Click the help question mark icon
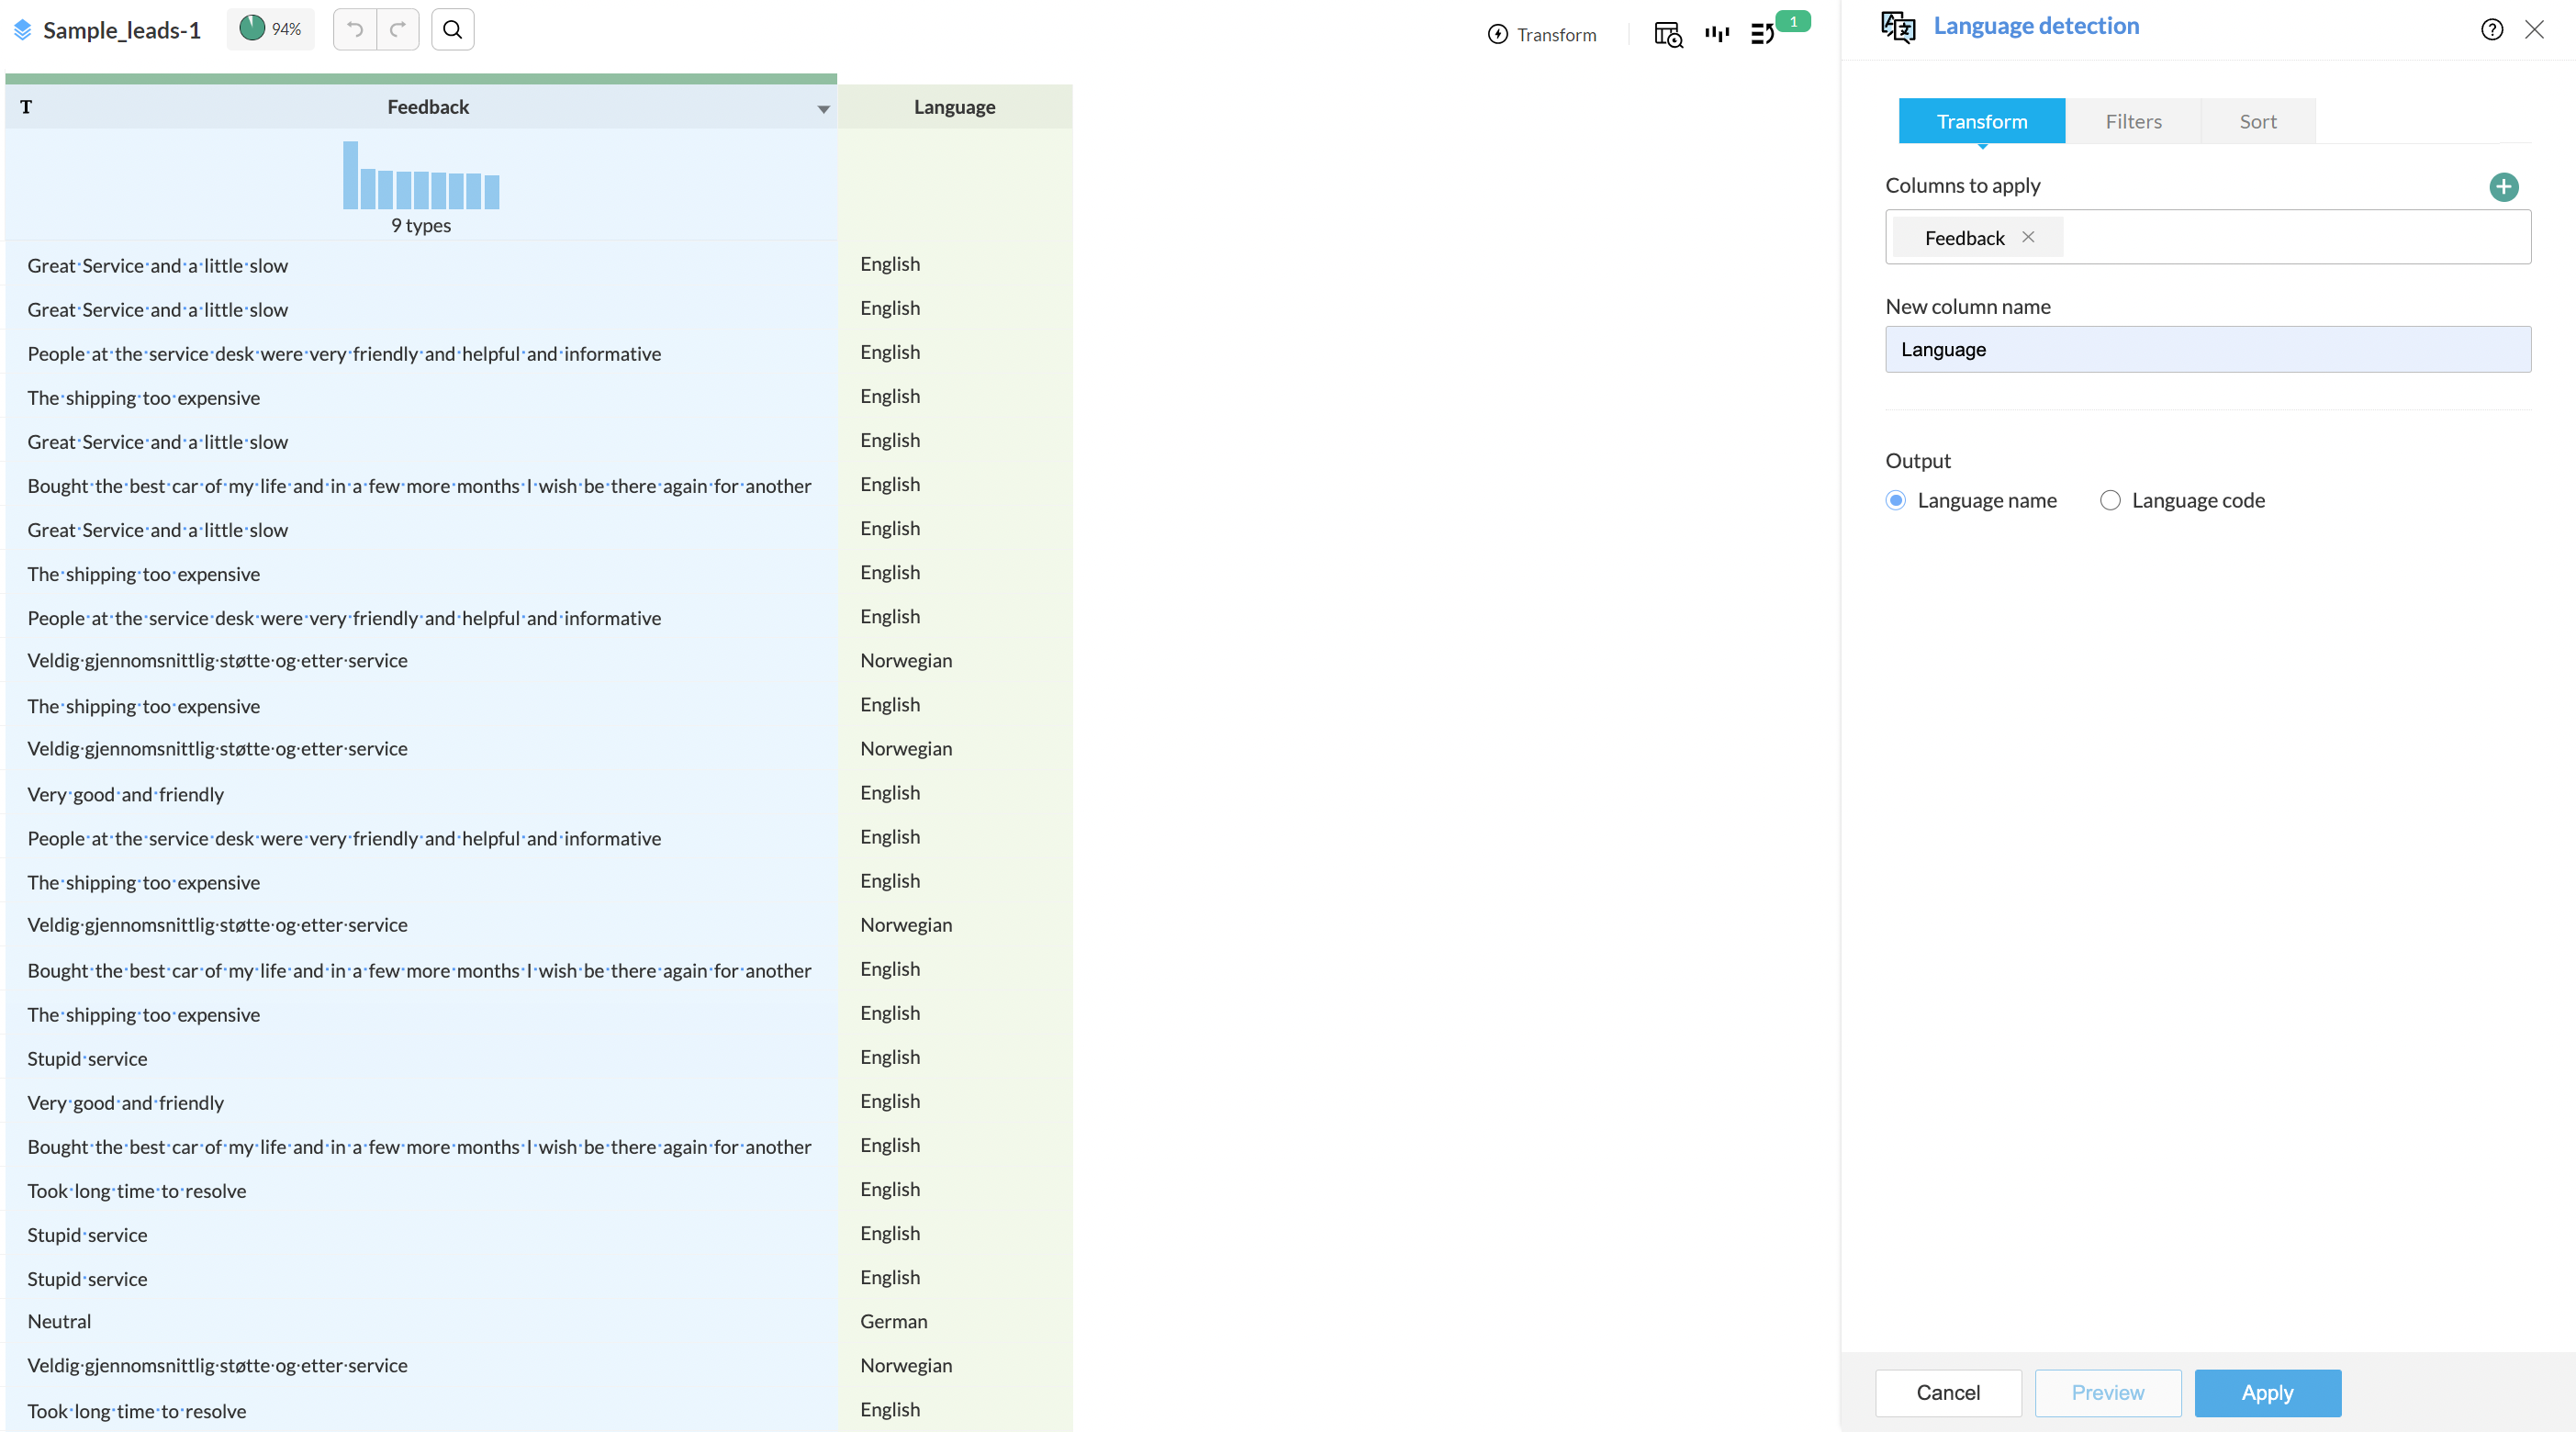Image resolution: width=2576 pixels, height=1432 pixels. click(x=2491, y=30)
